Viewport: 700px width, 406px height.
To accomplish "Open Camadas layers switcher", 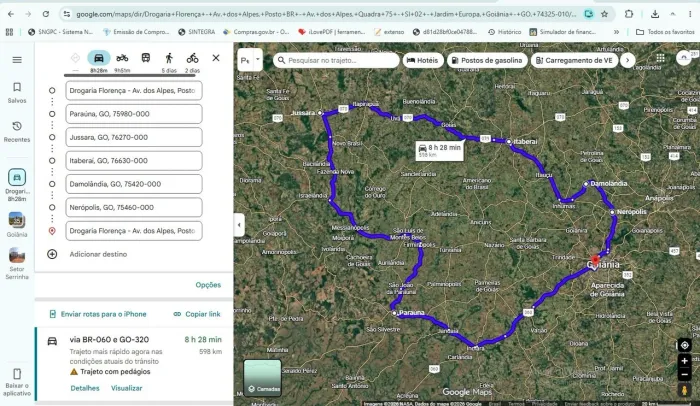I will click(x=262, y=377).
